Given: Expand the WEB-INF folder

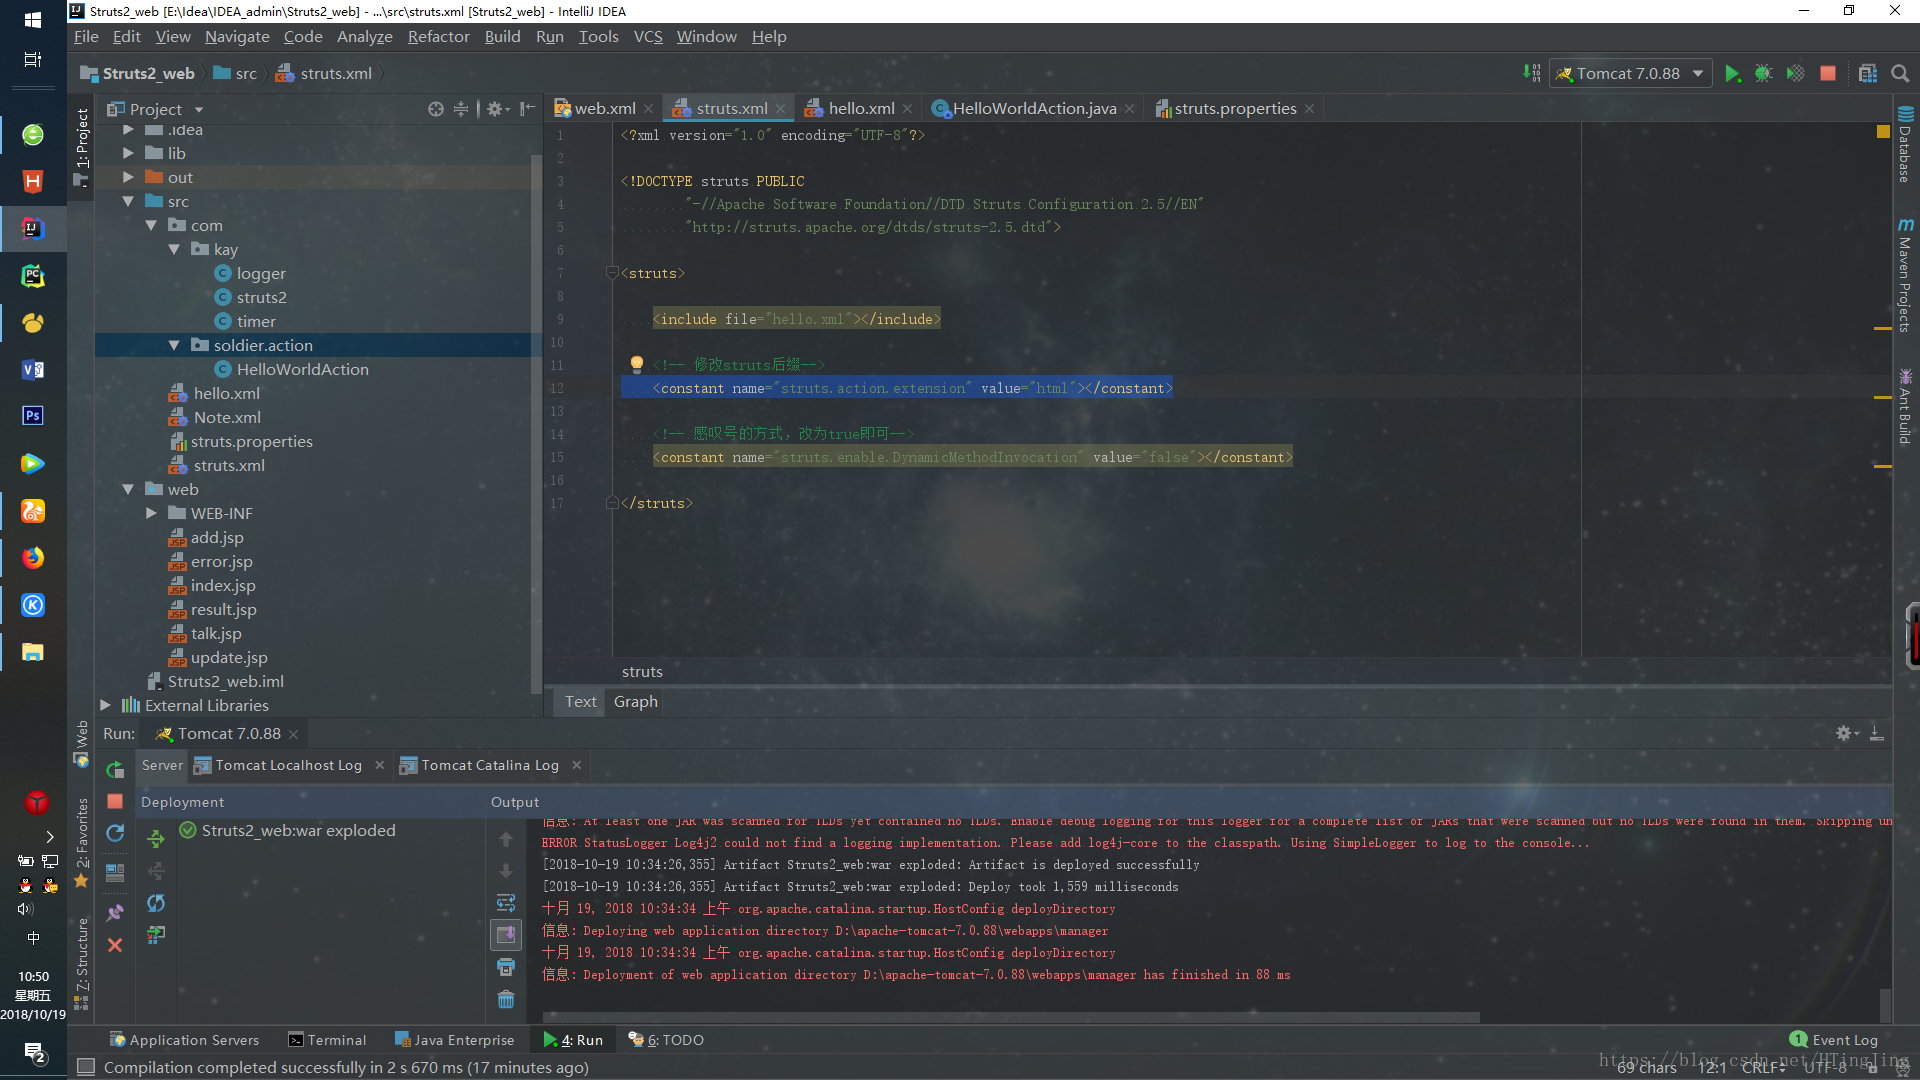Looking at the screenshot, I should coord(151,513).
